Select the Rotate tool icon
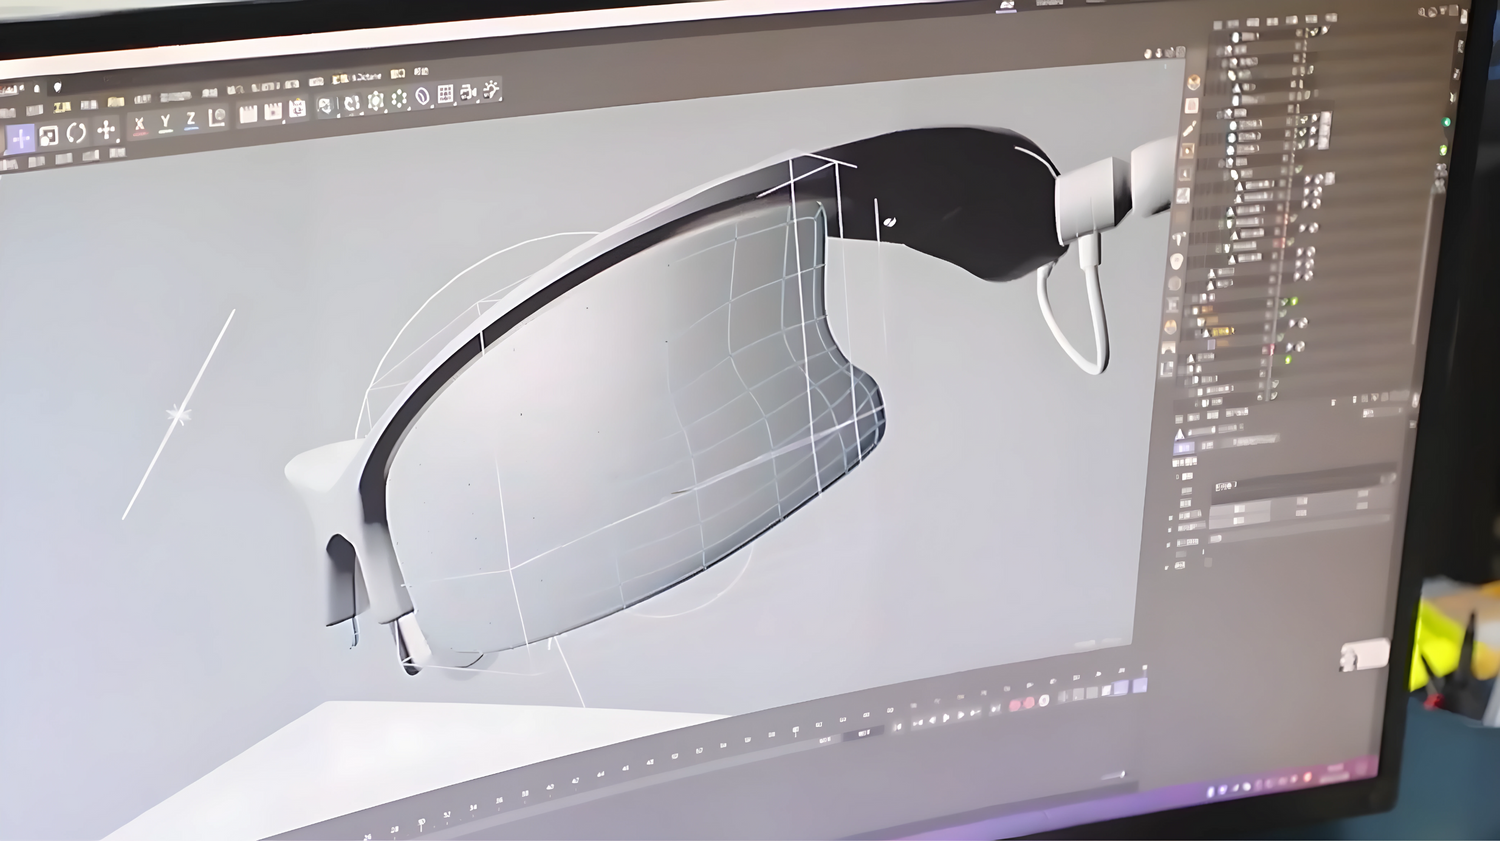The height and width of the screenshot is (841, 1500). point(76,132)
